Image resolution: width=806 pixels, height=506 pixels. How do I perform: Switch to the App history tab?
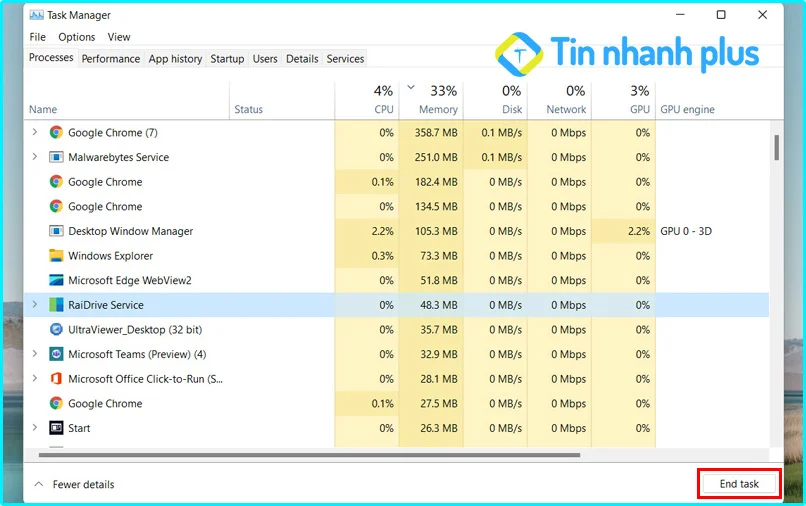point(175,59)
